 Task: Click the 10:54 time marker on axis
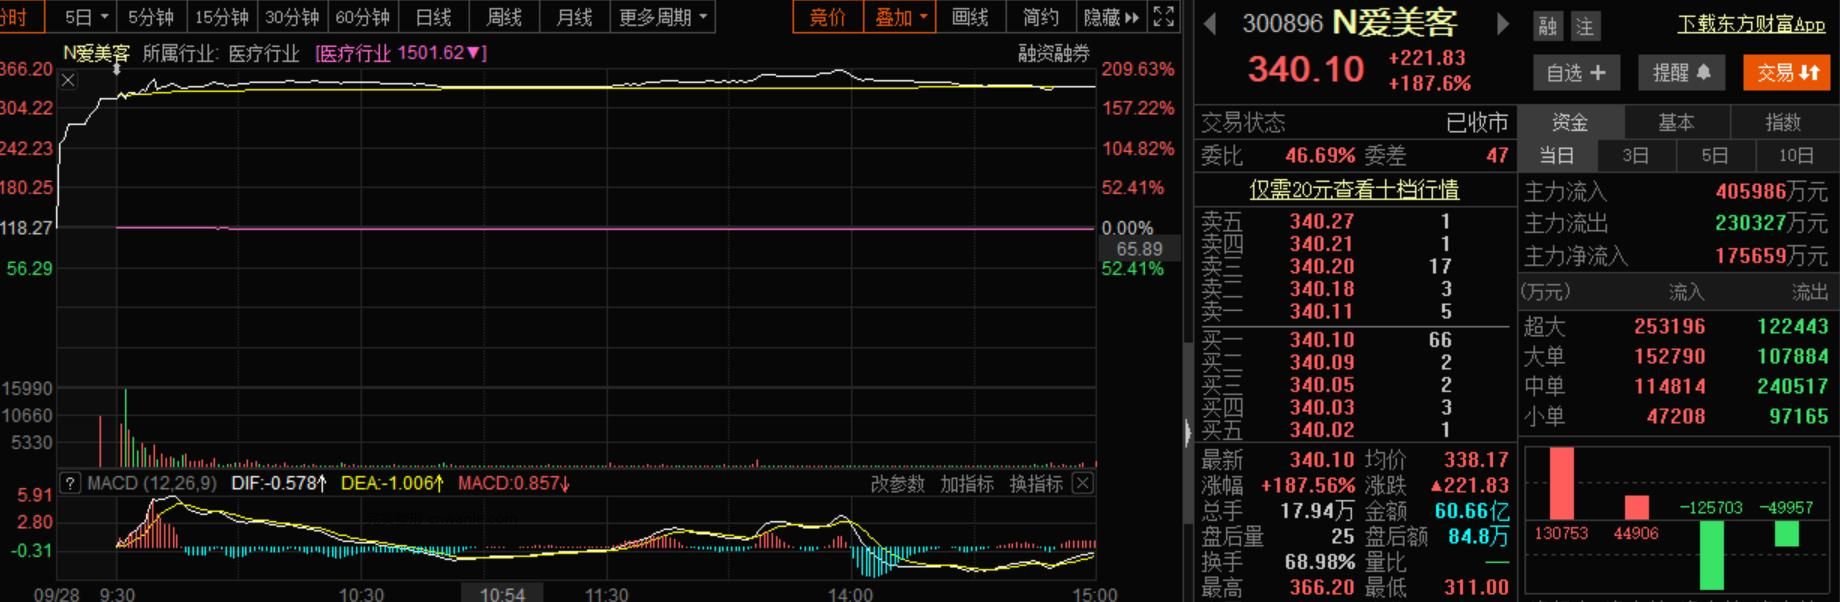click(502, 594)
